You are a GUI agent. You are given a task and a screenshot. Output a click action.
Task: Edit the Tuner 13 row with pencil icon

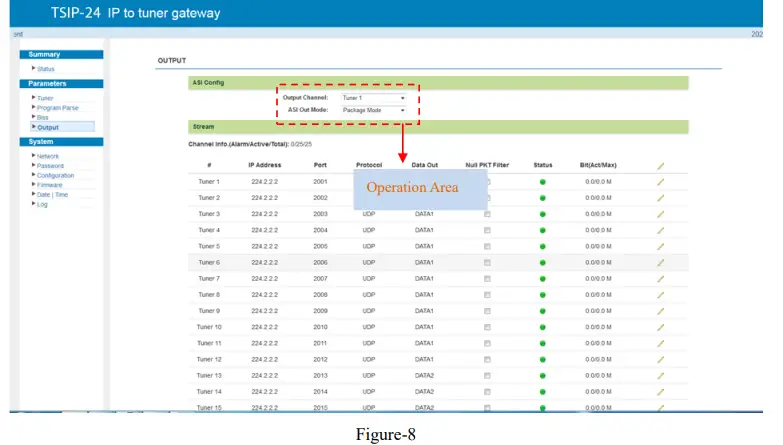pyautogui.click(x=661, y=376)
